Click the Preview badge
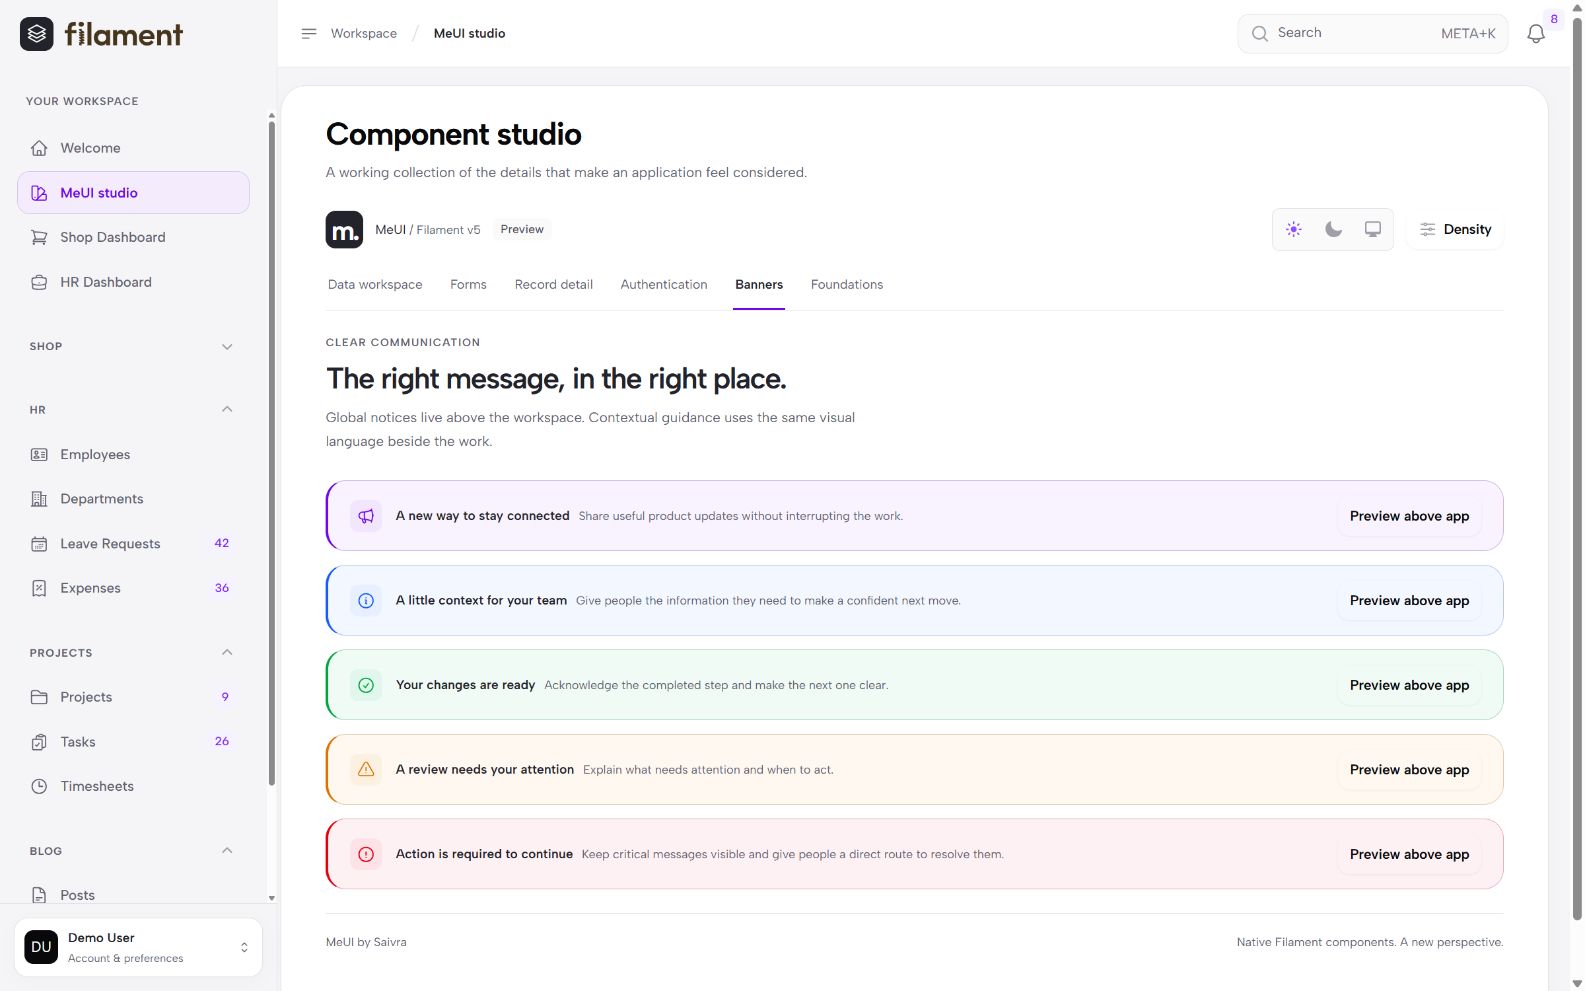 click(x=522, y=229)
